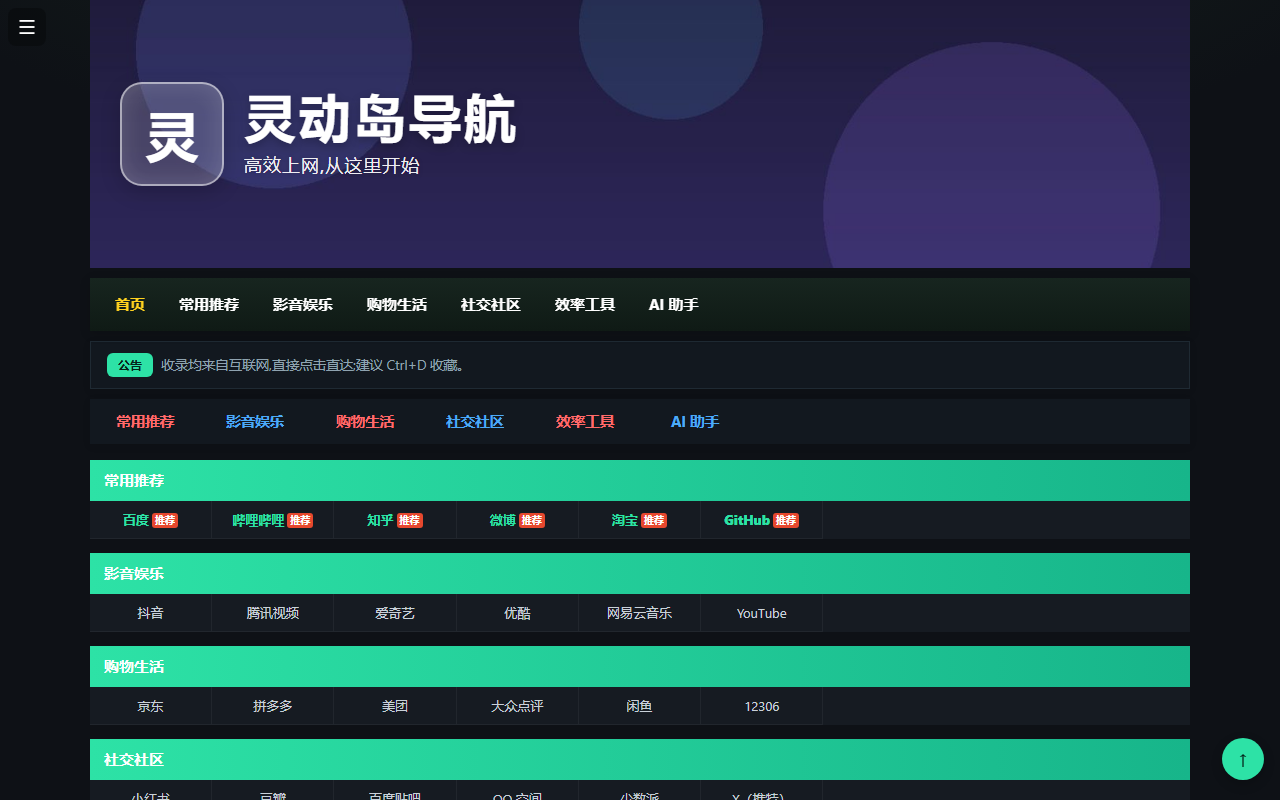
Task: Click the announcement text about Ctrl+D 收藏
Action: 313,365
